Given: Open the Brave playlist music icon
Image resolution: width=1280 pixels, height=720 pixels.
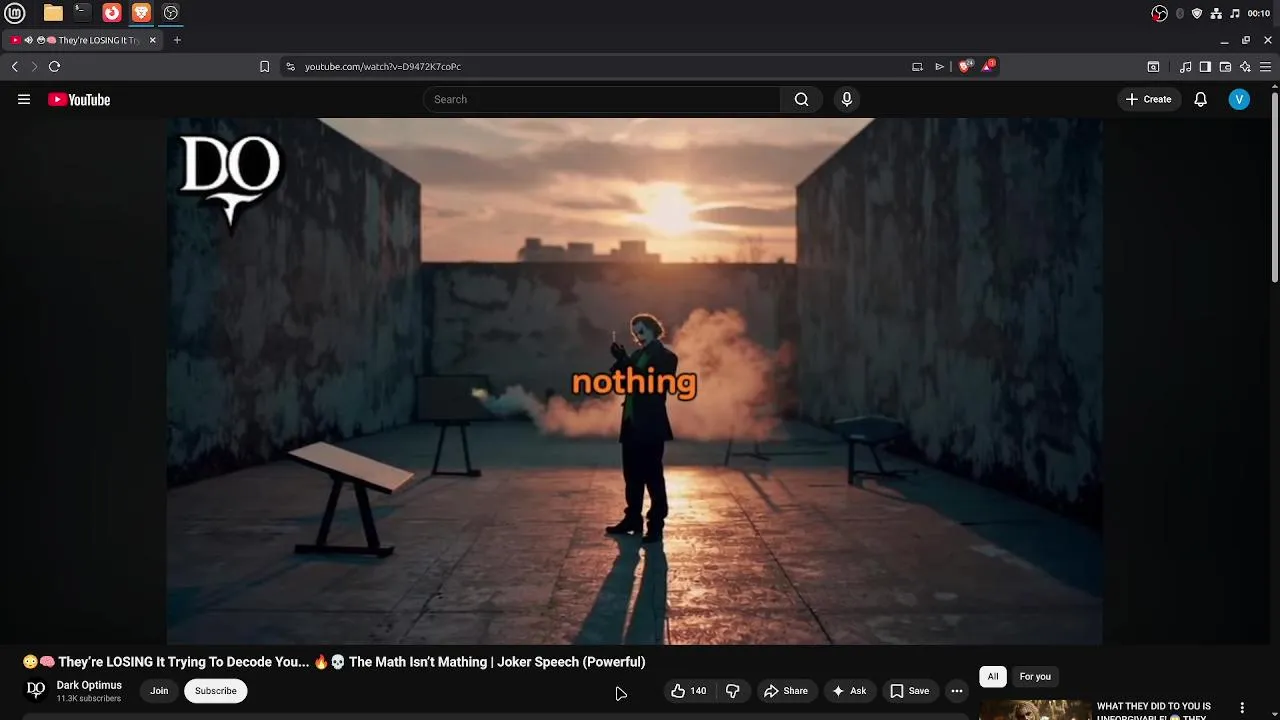Looking at the screenshot, I should click(x=1185, y=67).
